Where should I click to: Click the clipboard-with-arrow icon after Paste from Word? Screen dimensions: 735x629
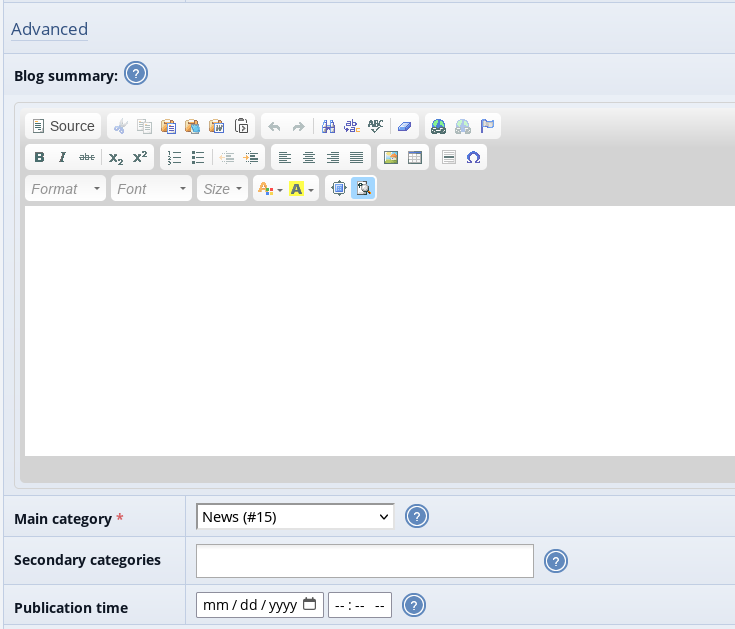click(241, 126)
